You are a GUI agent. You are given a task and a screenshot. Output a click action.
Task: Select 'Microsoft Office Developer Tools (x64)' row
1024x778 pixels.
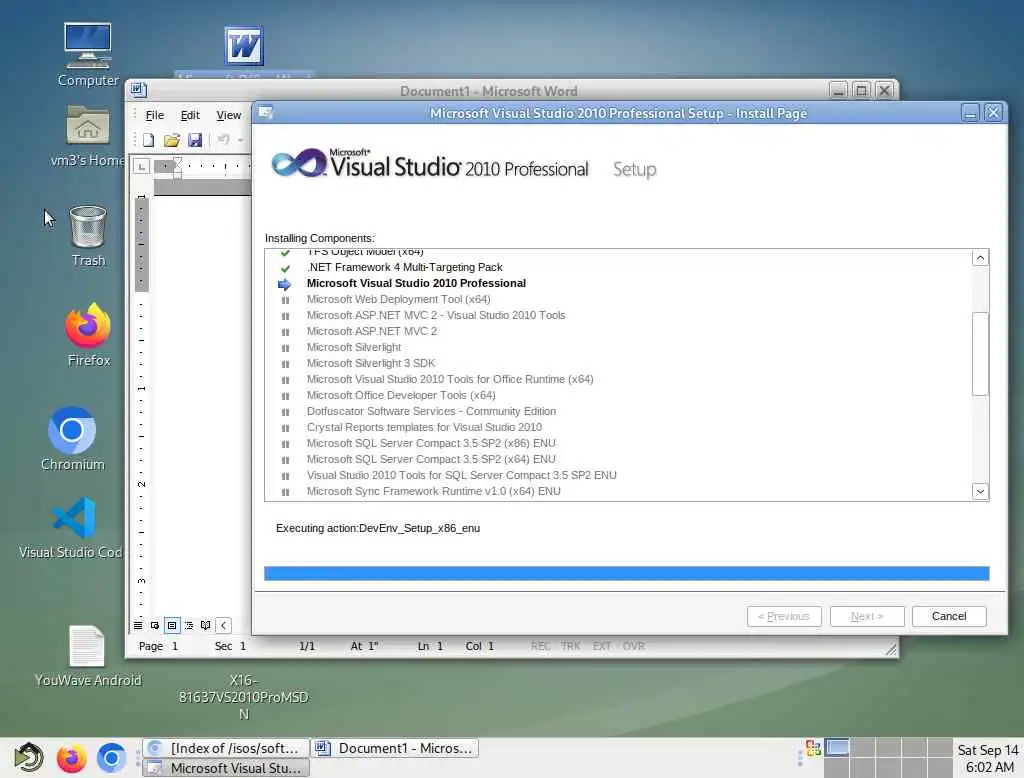click(x=618, y=395)
